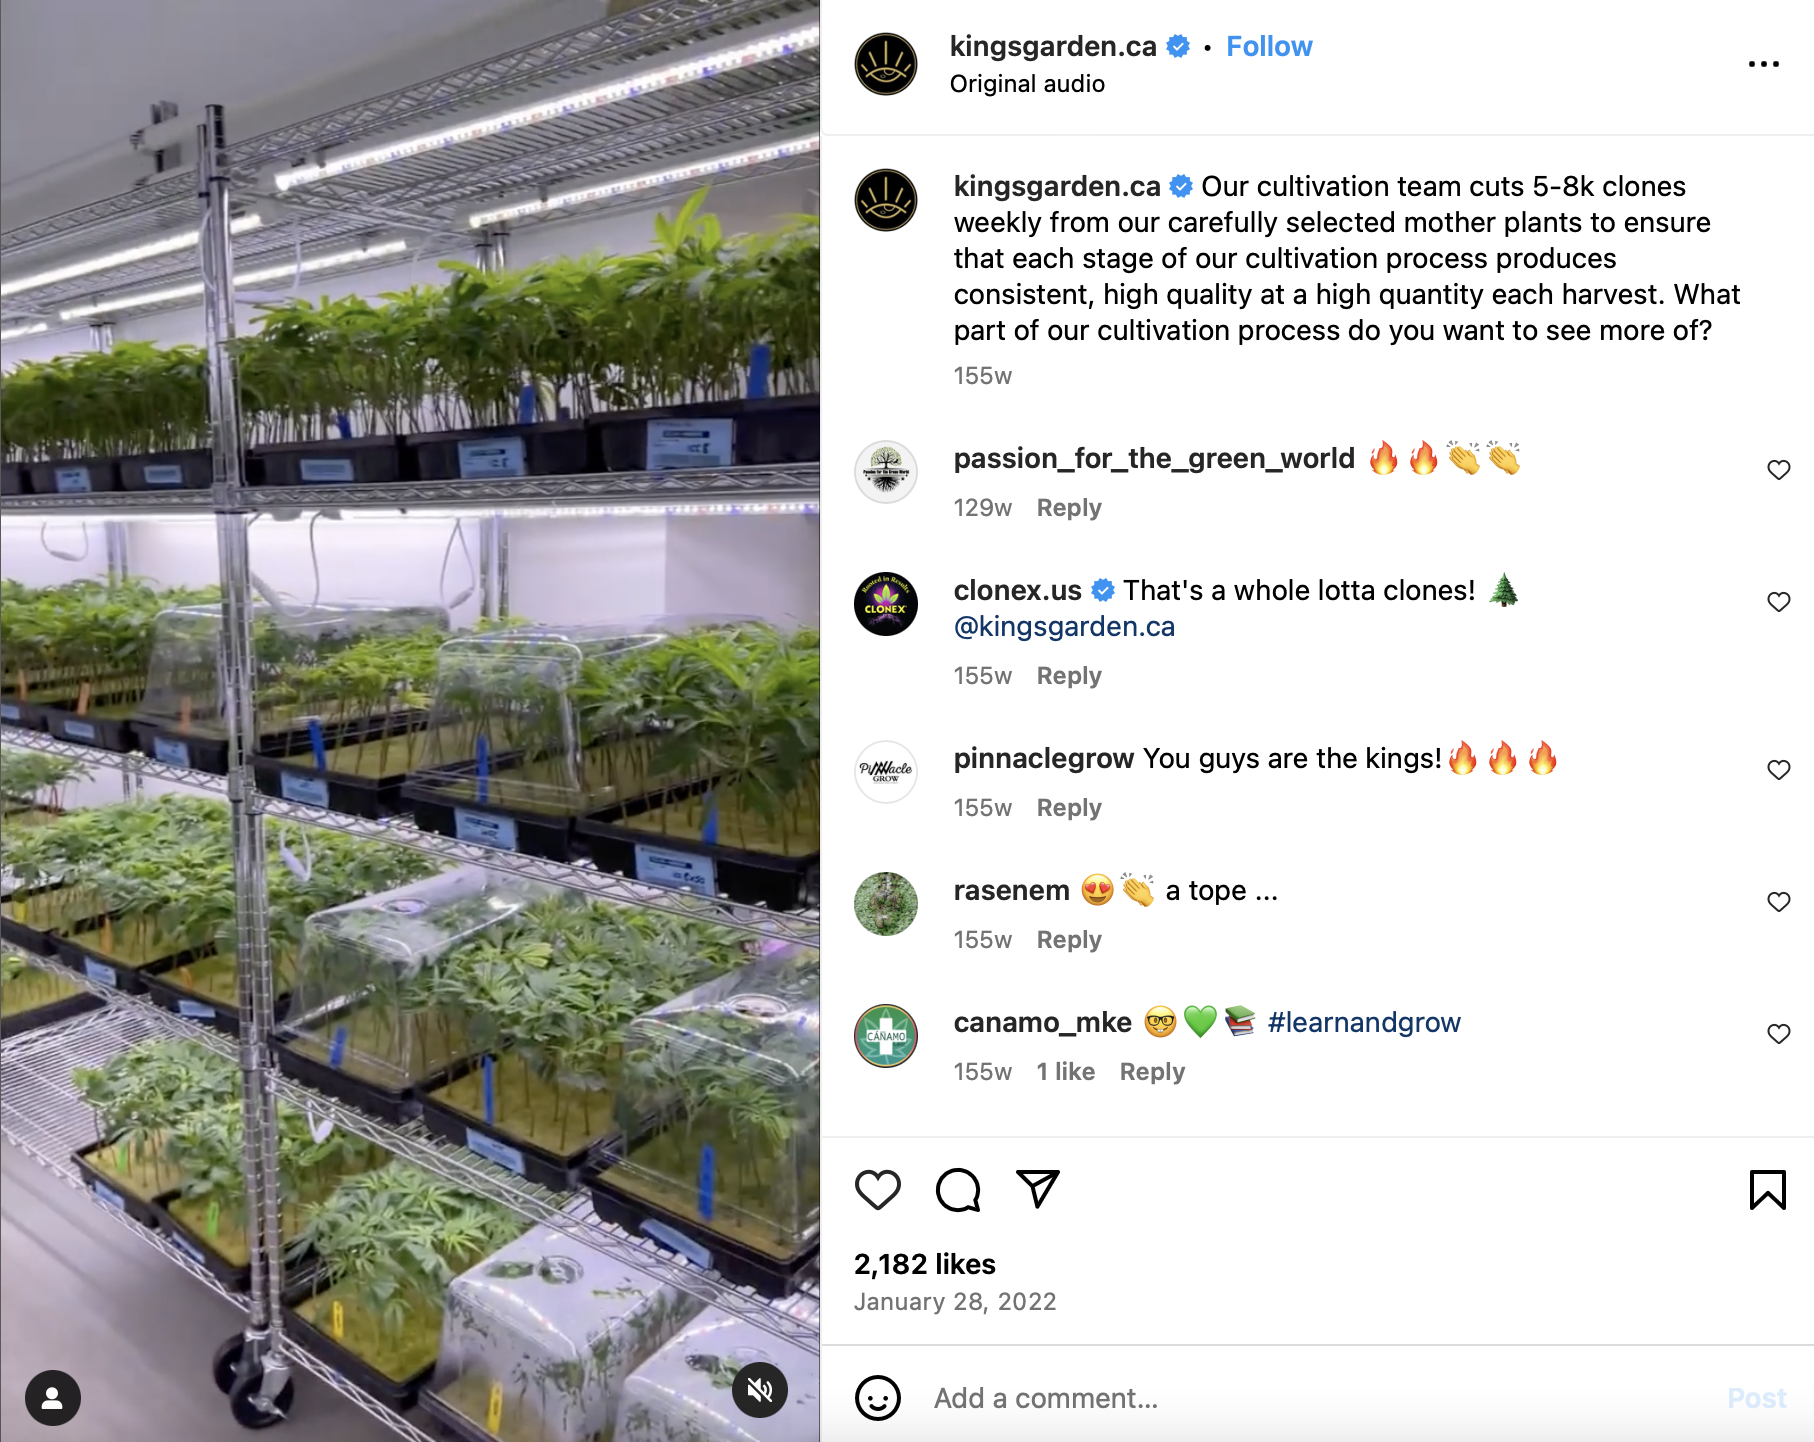Like passion_for_the_green_world's comment
1814x1442 pixels.
pos(1779,470)
